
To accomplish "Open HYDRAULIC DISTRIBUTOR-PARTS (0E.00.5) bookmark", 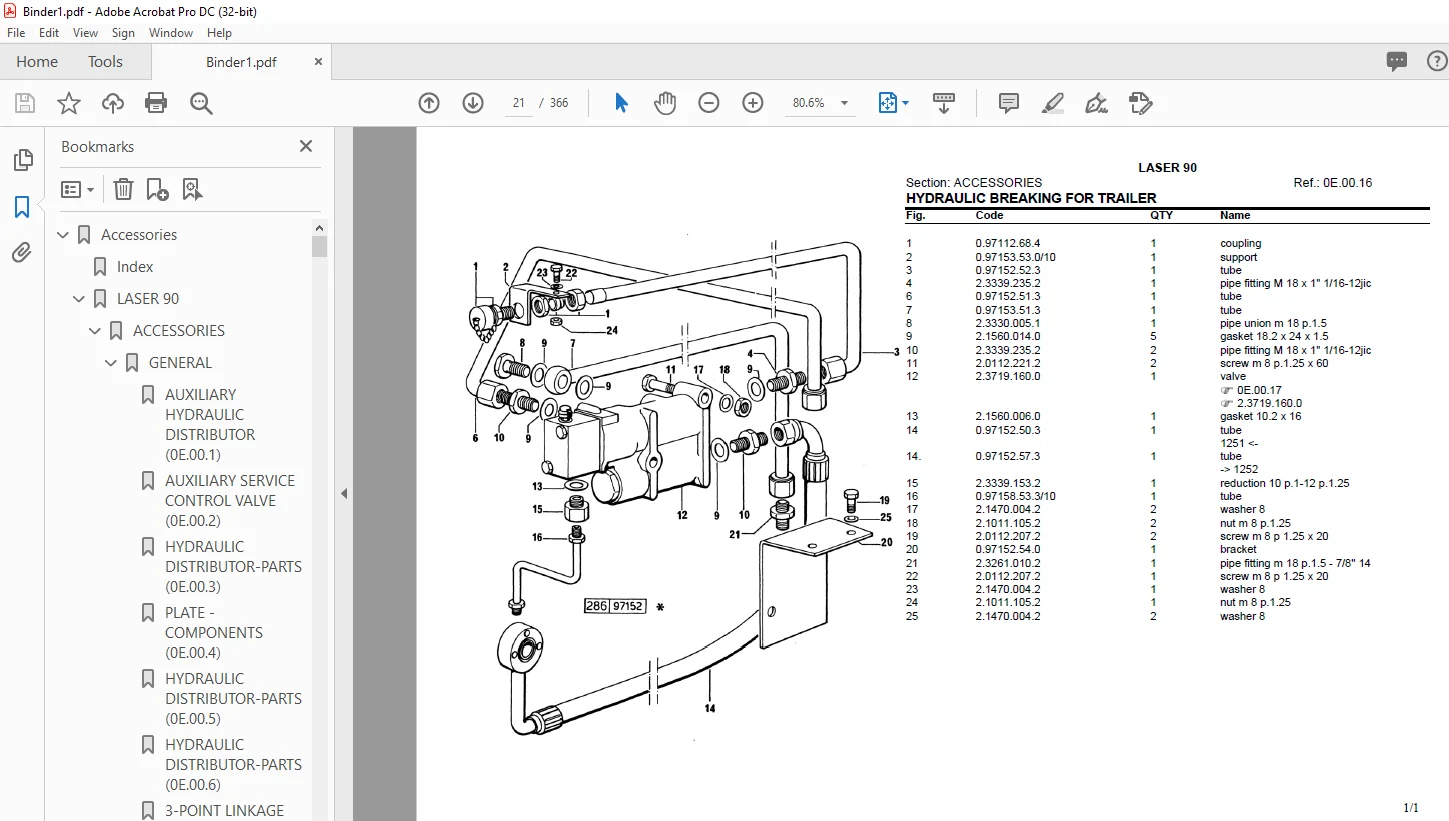I will point(233,699).
